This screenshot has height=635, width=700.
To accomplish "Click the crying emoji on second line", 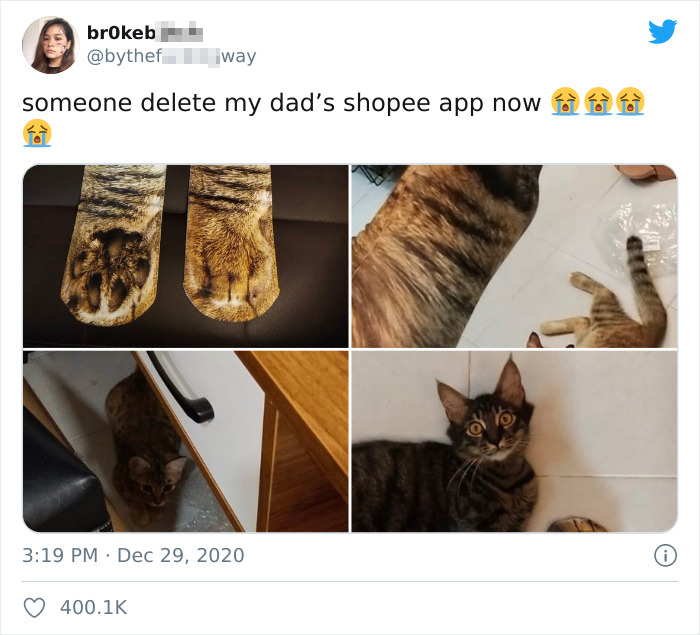I will tap(37, 133).
